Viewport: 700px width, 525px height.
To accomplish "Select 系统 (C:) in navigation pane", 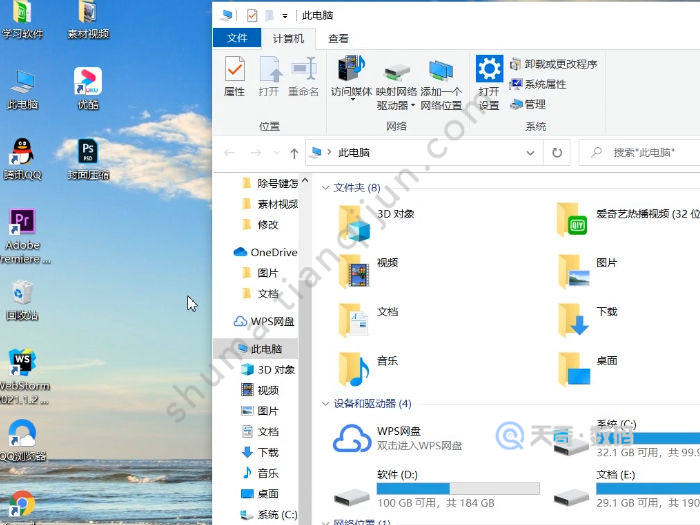I will point(269,514).
